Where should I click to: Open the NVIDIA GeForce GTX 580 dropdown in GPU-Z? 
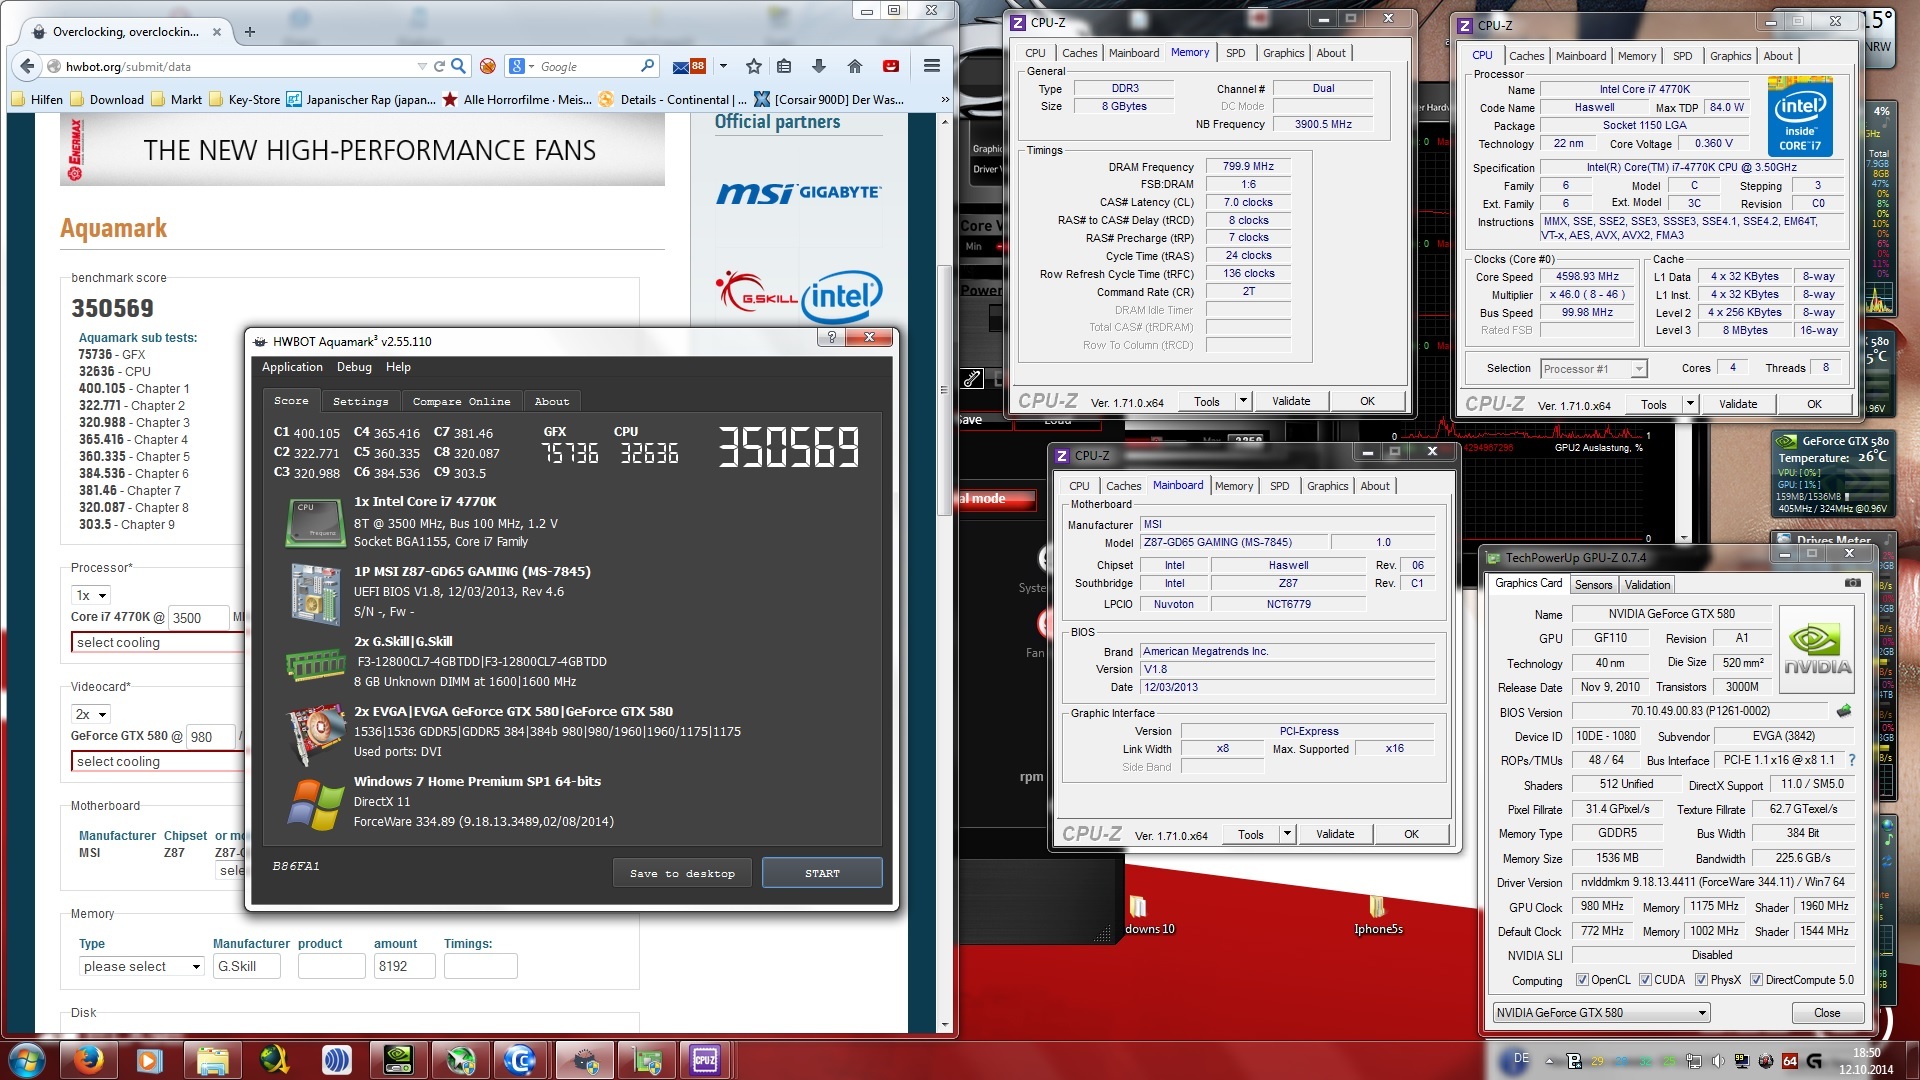(x=1601, y=1013)
